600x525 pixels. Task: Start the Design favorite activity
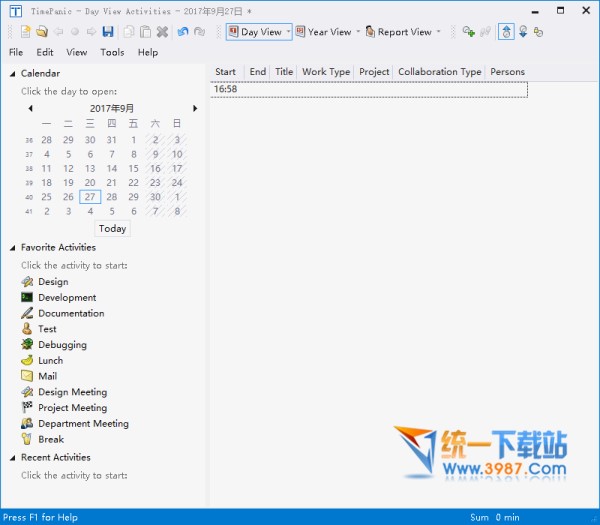point(45,282)
